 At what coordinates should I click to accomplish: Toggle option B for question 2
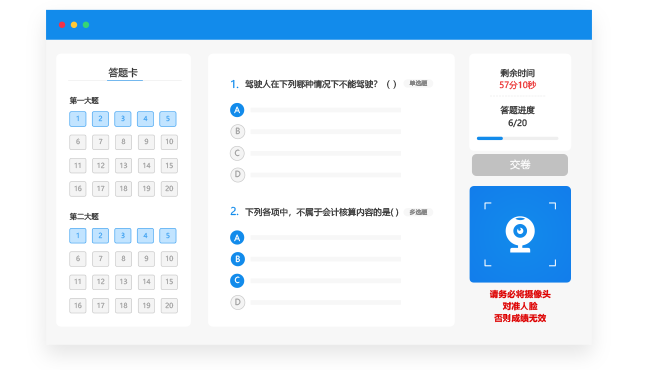click(238, 259)
